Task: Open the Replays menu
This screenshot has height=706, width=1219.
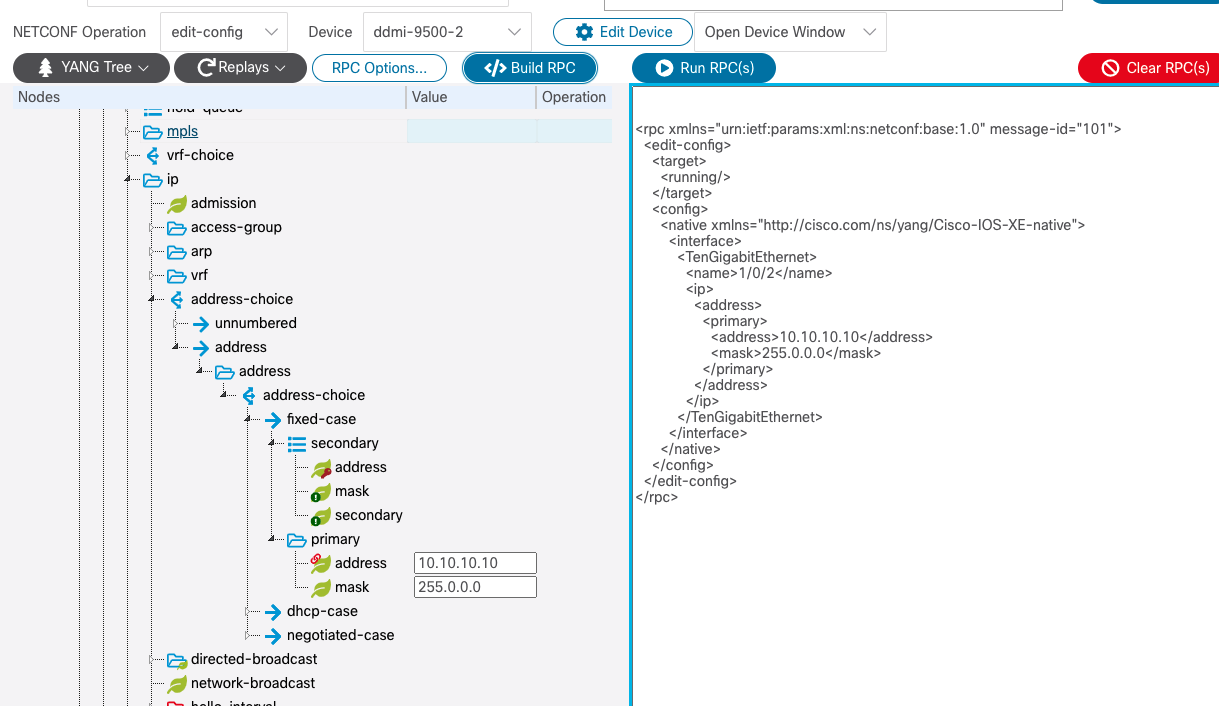Action: click(x=239, y=68)
